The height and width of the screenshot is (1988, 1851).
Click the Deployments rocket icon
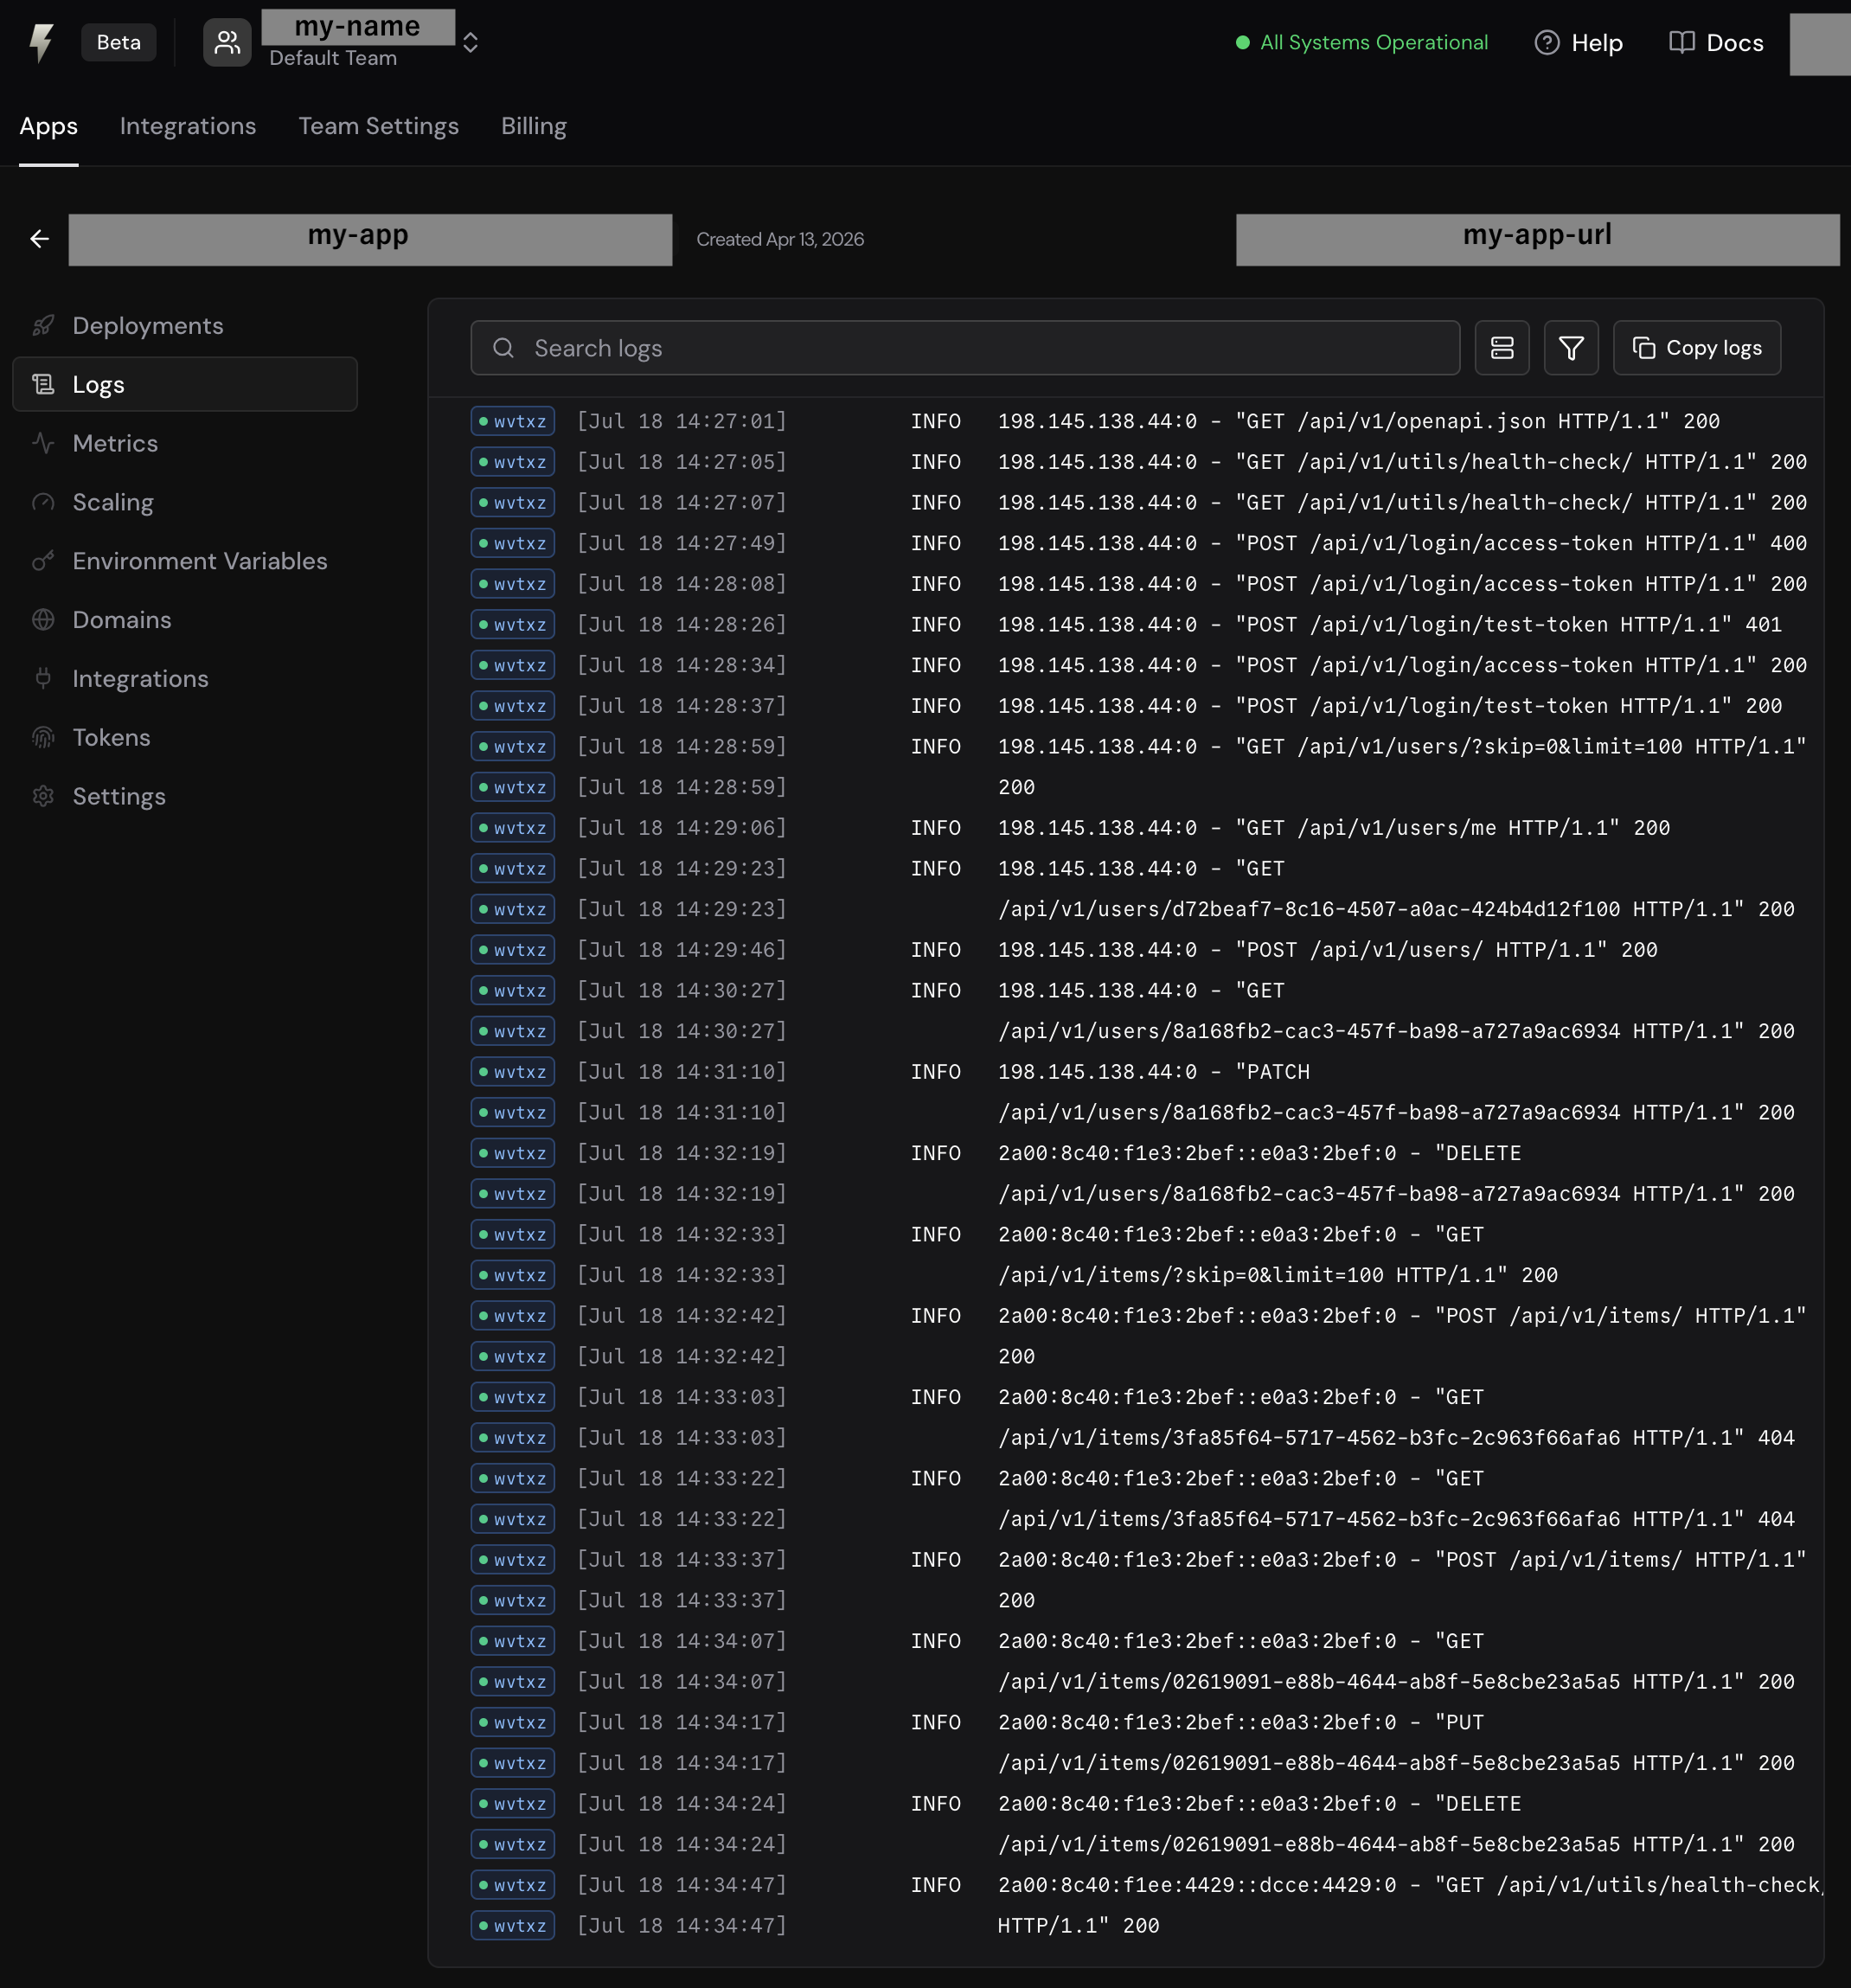(x=43, y=326)
